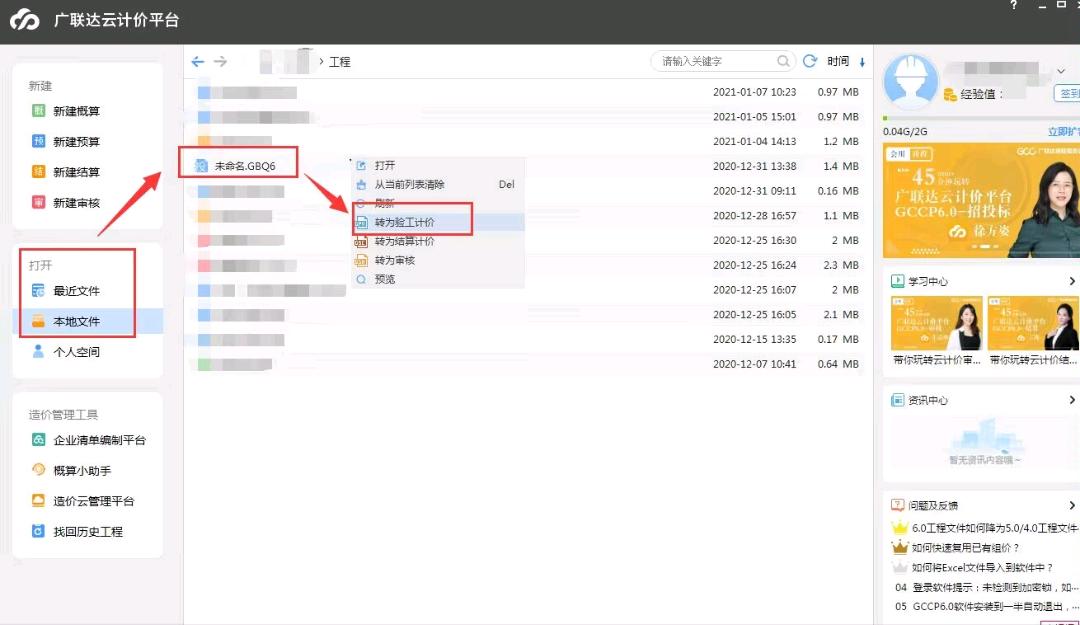Screen dimensions: 1080x625
Task: Click the 找回历史工程 icon
Action: point(39,531)
